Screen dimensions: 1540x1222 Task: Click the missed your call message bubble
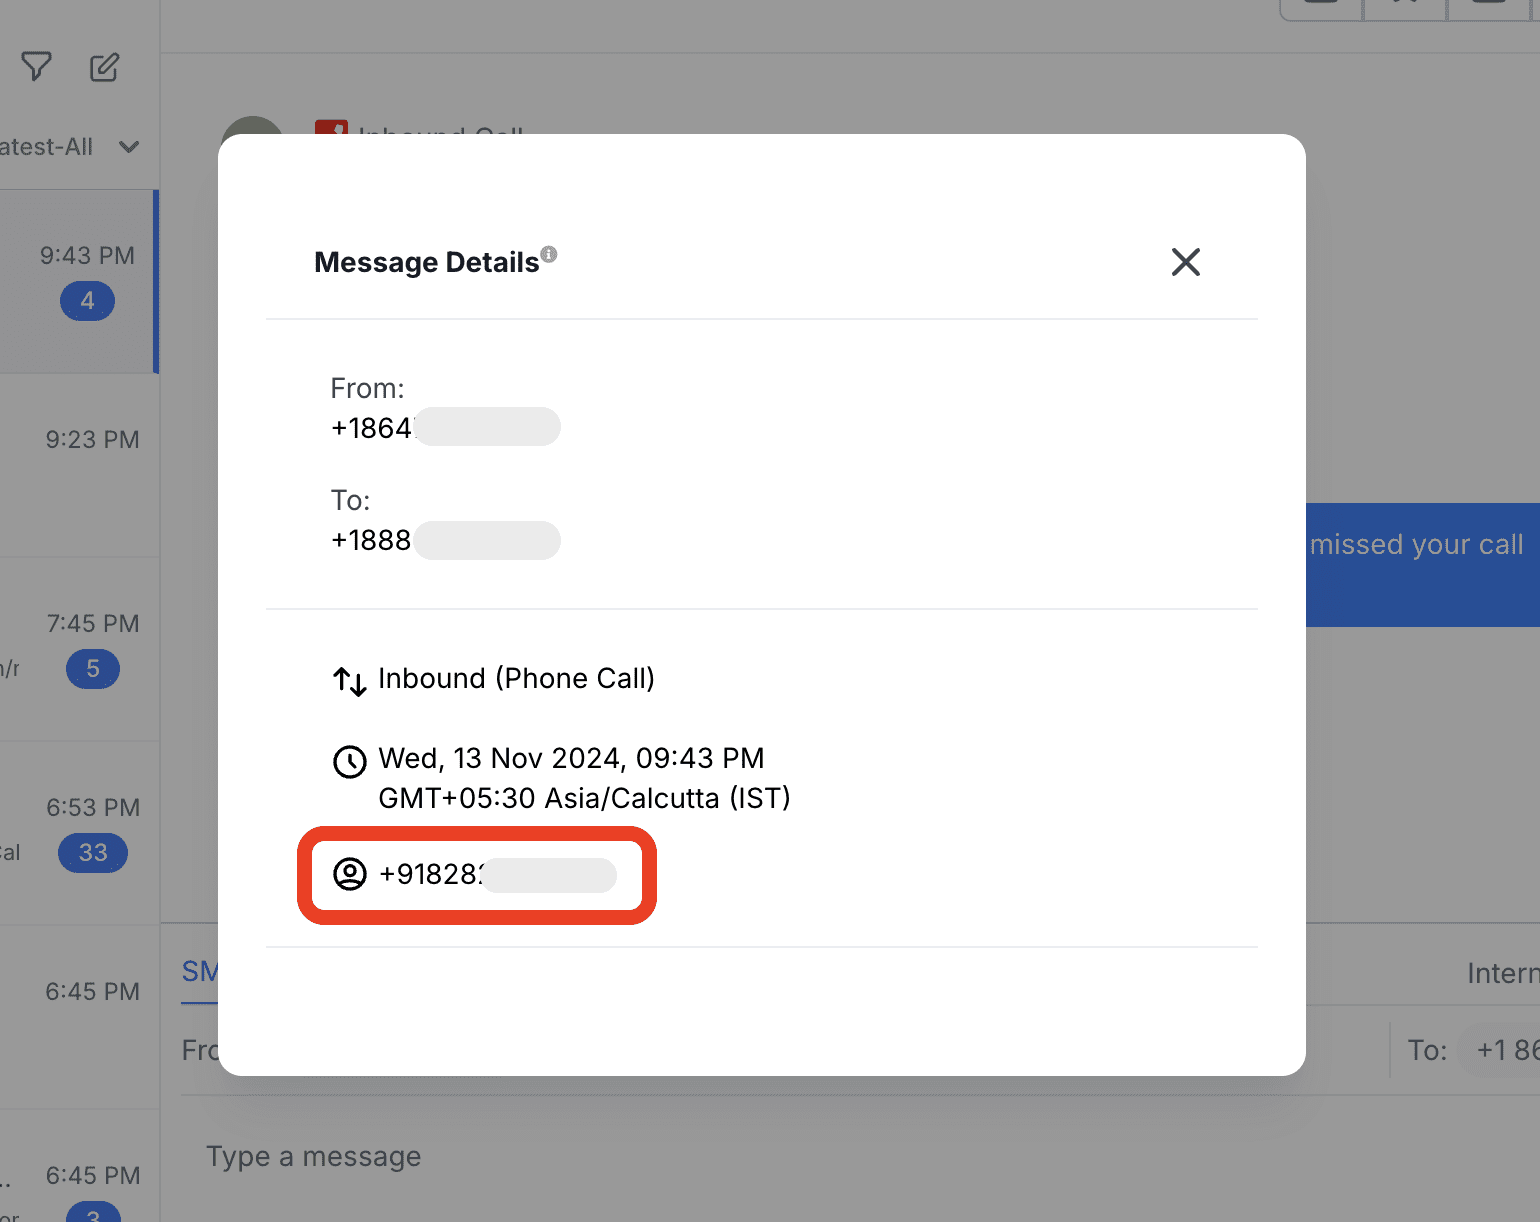click(1423, 564)
